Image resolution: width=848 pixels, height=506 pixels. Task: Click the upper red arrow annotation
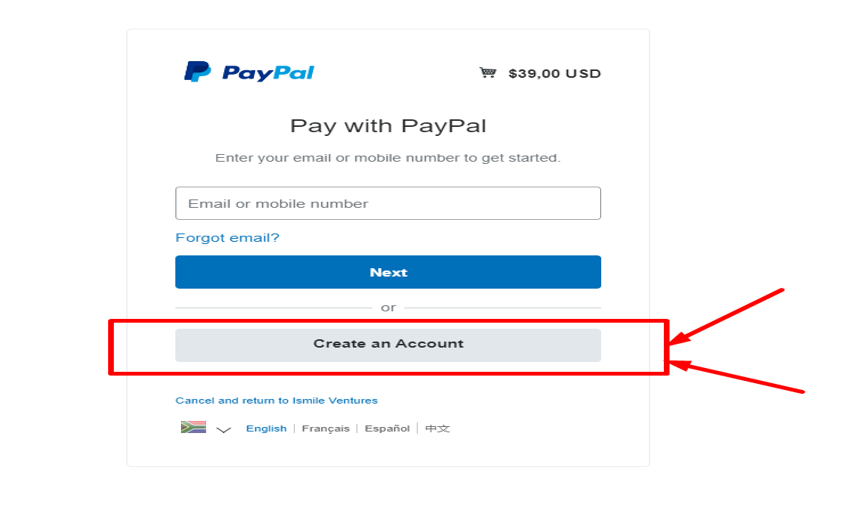point(726,316)
